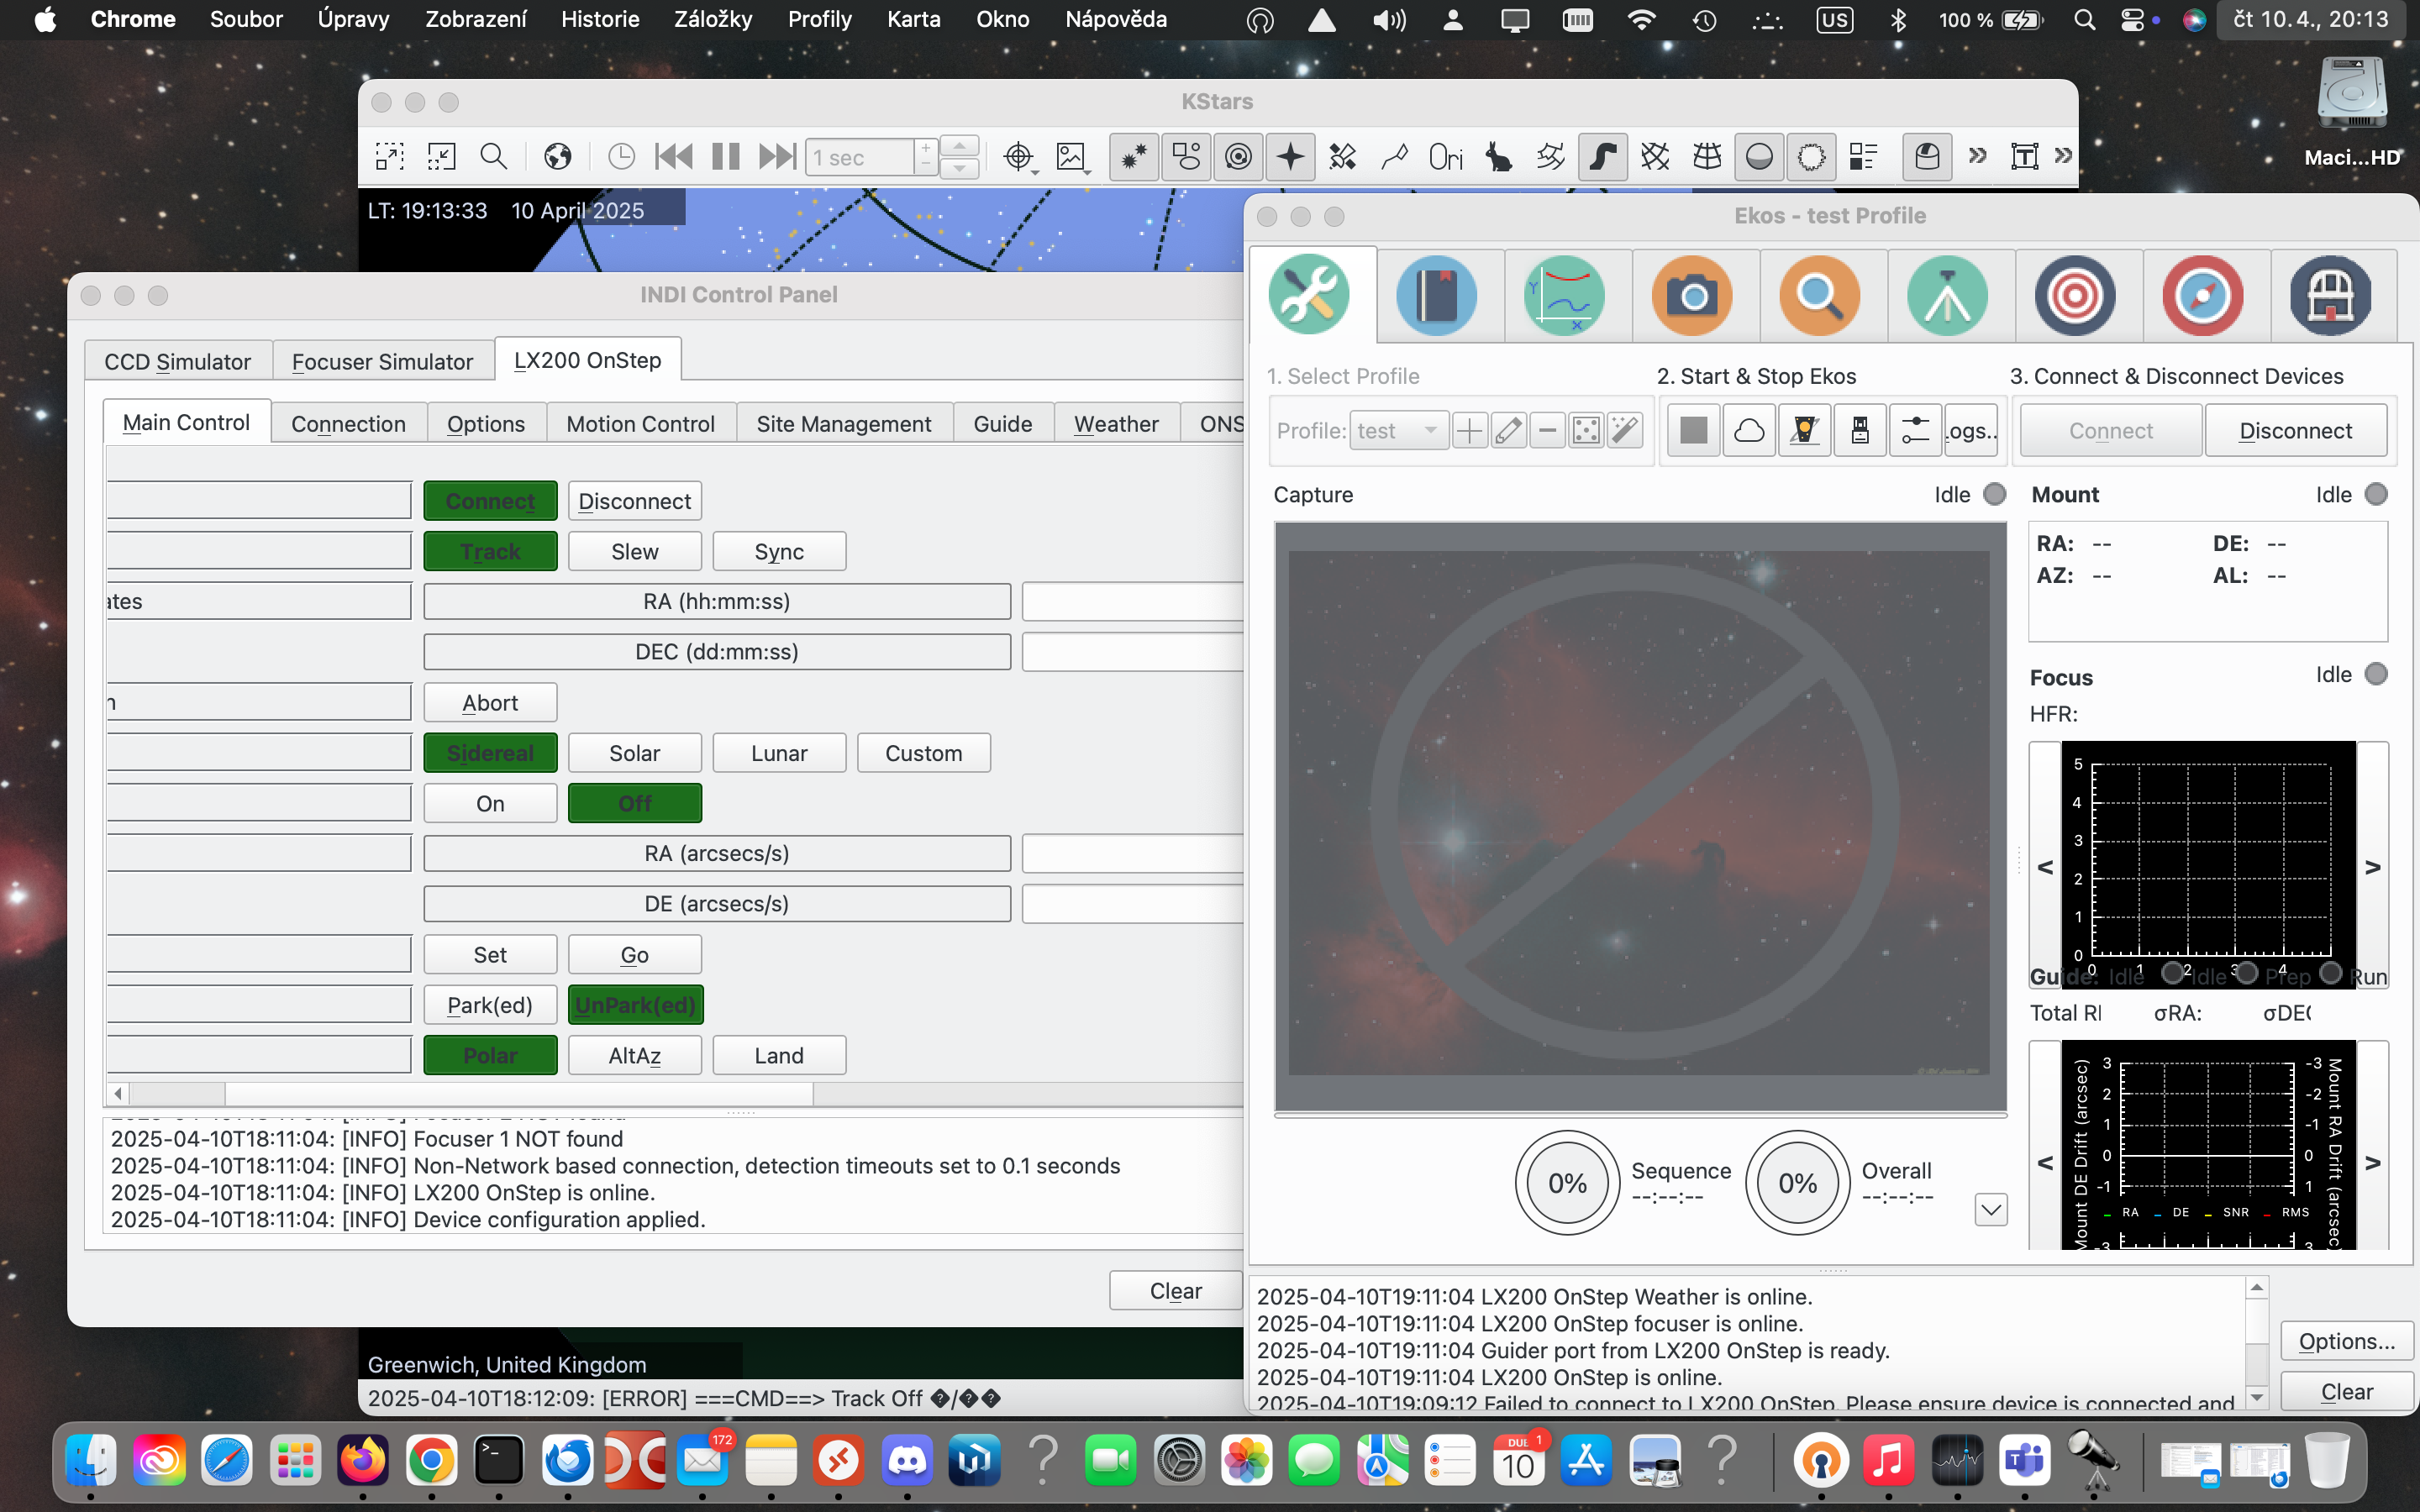Open the Focuser Simulator device tab
The width and height of the screenshot is (2420, 1512).
[x=382, y=362]
